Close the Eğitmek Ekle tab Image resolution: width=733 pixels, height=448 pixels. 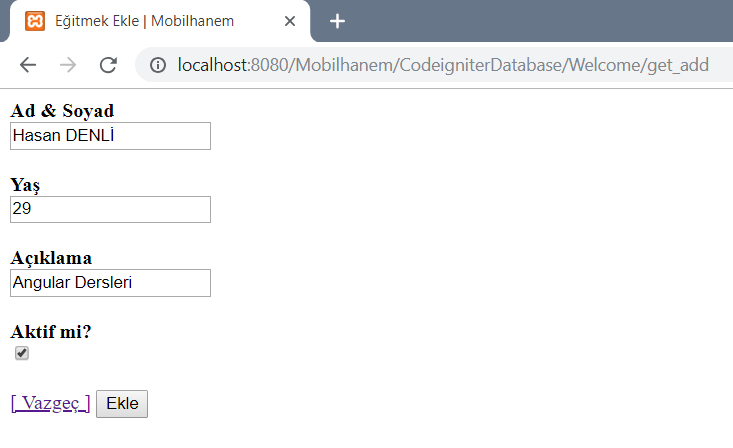pos(290,21)
